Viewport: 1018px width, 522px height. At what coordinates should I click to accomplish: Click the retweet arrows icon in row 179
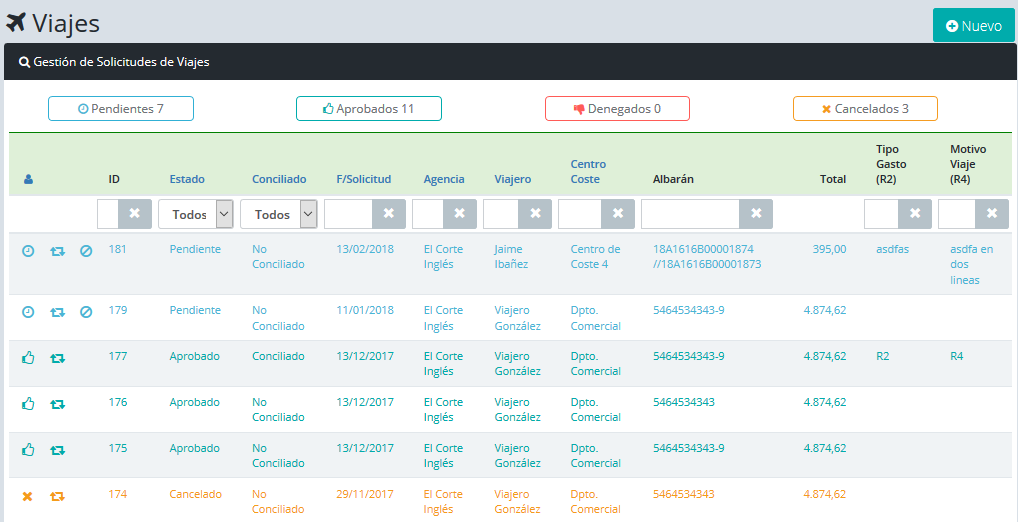tap(58, 312)
